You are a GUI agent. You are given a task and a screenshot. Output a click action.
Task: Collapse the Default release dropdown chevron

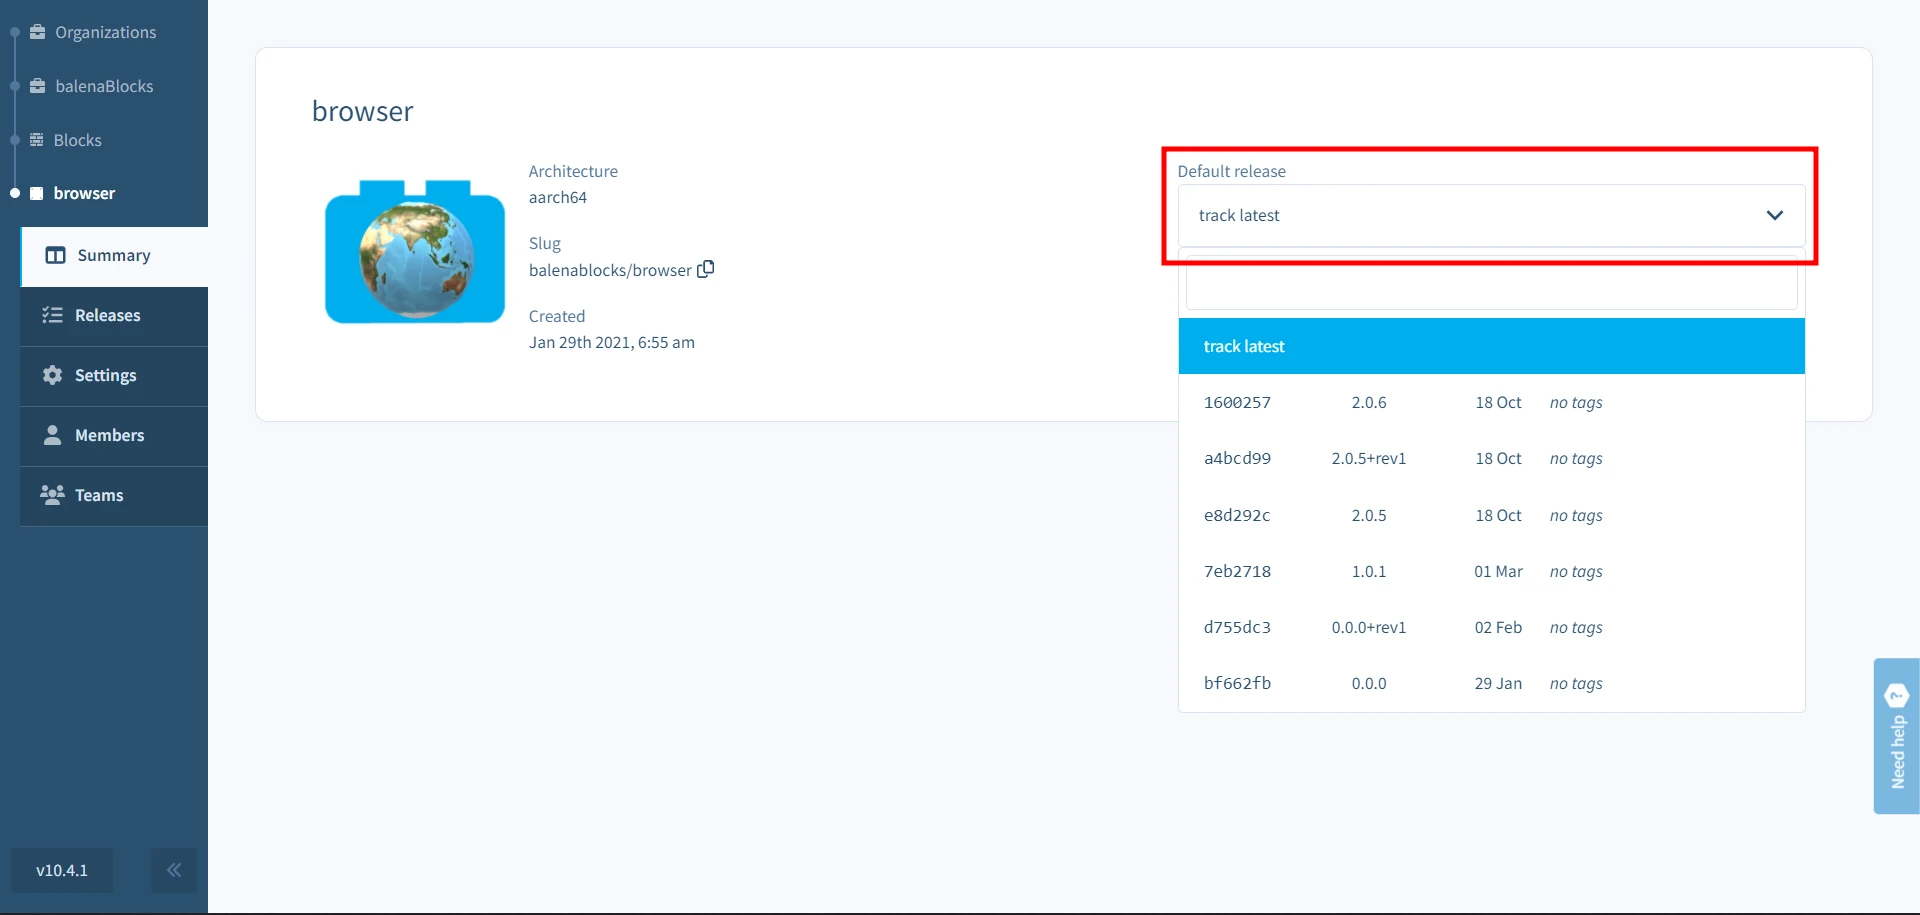tap(1774, 216)
